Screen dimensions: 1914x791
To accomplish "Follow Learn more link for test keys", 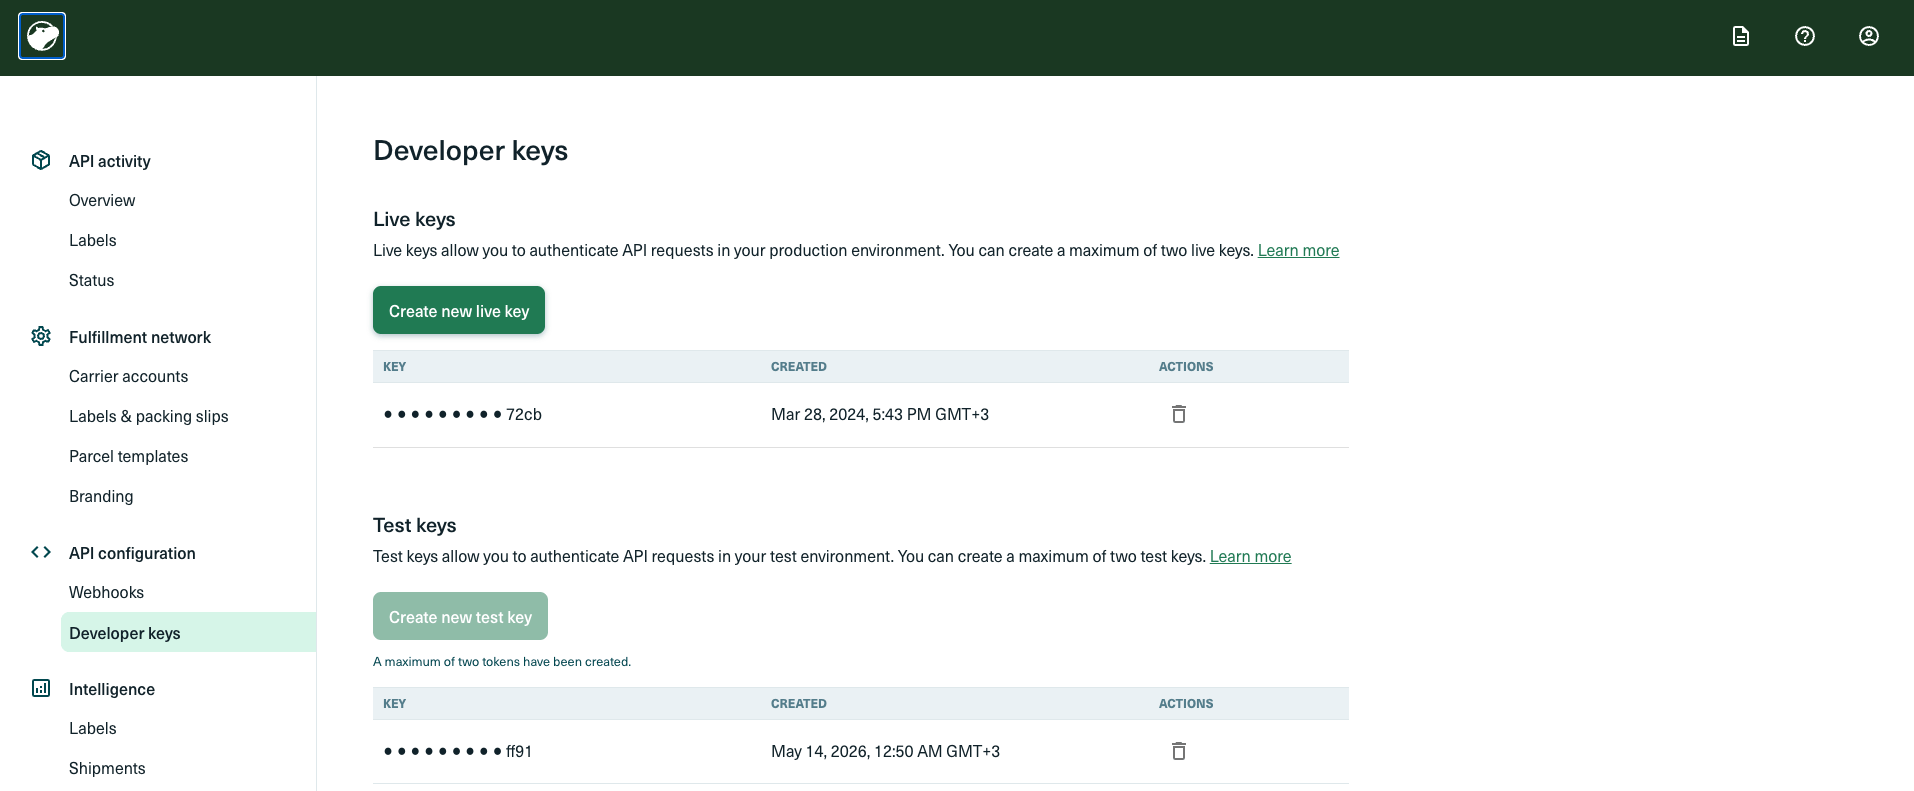I will click(1250, 556).
